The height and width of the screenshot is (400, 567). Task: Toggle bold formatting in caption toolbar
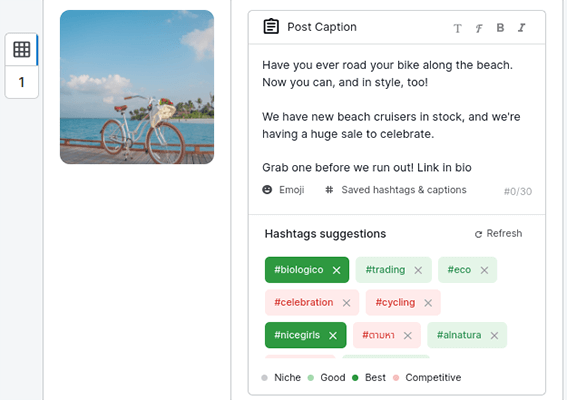pos(500,28)
